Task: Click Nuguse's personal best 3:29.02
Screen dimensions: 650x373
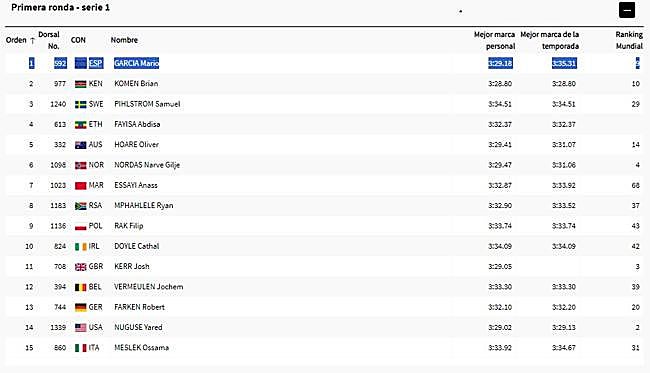Action: [500, 327]
